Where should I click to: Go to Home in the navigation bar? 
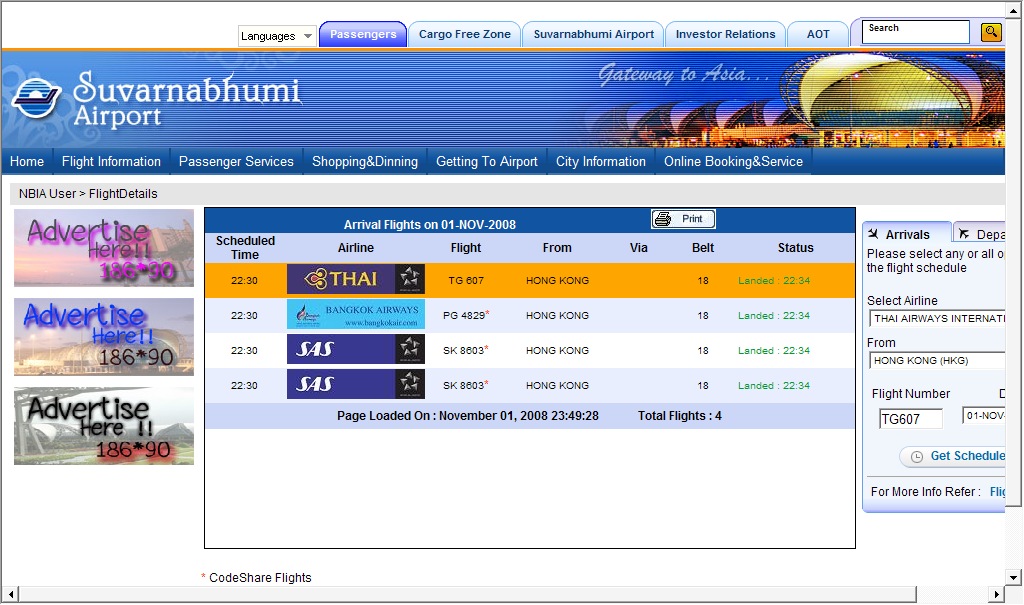tap(27, 161)
